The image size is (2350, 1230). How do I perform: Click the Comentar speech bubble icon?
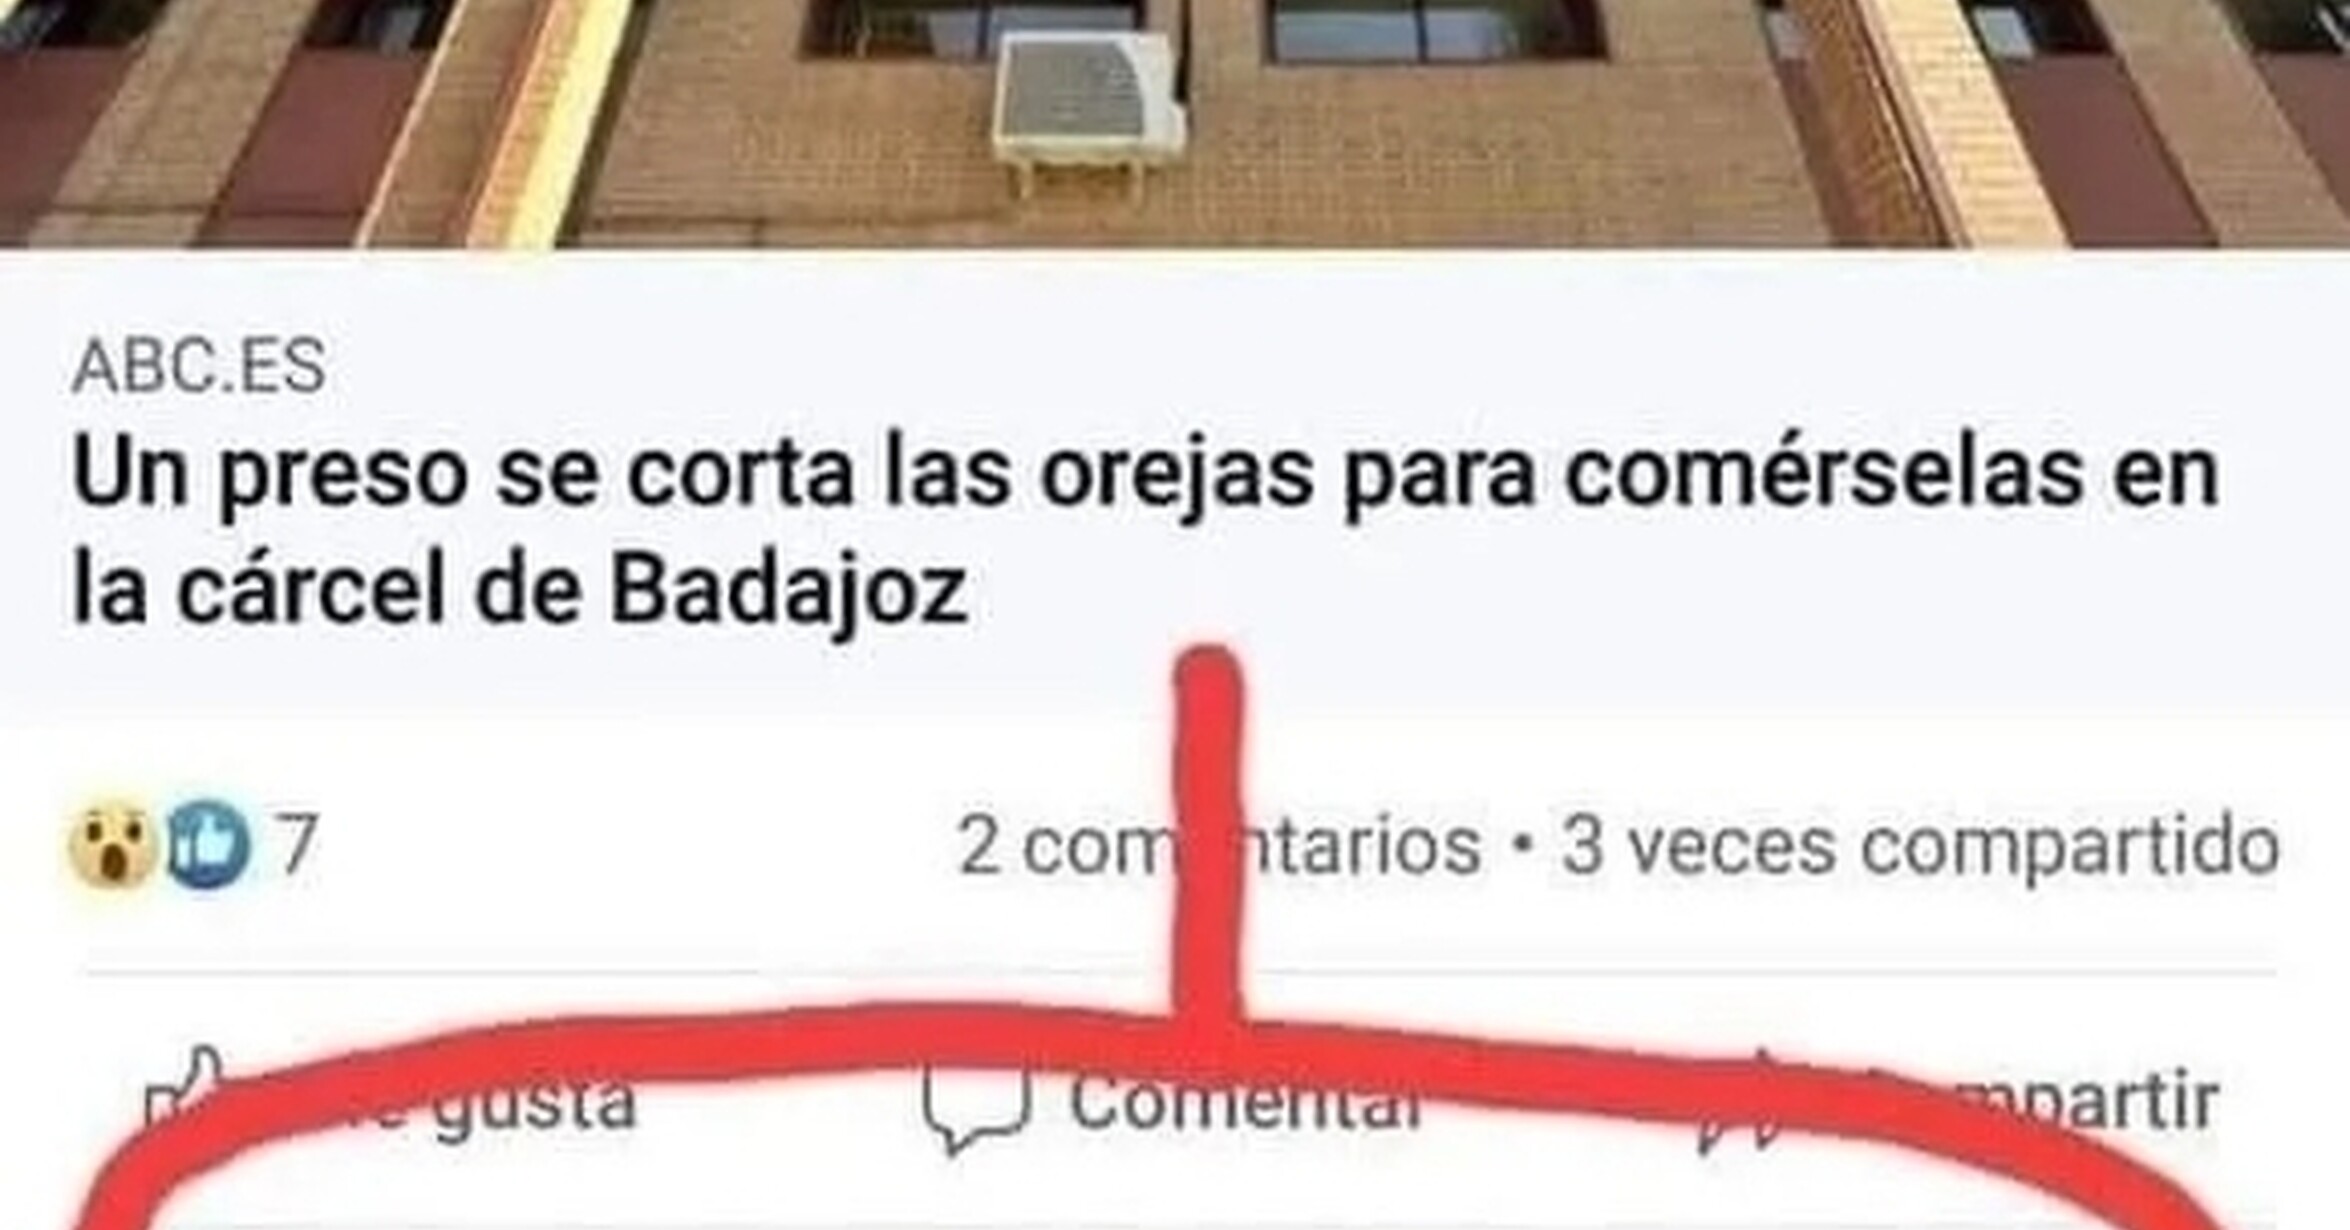[975, 1106]
